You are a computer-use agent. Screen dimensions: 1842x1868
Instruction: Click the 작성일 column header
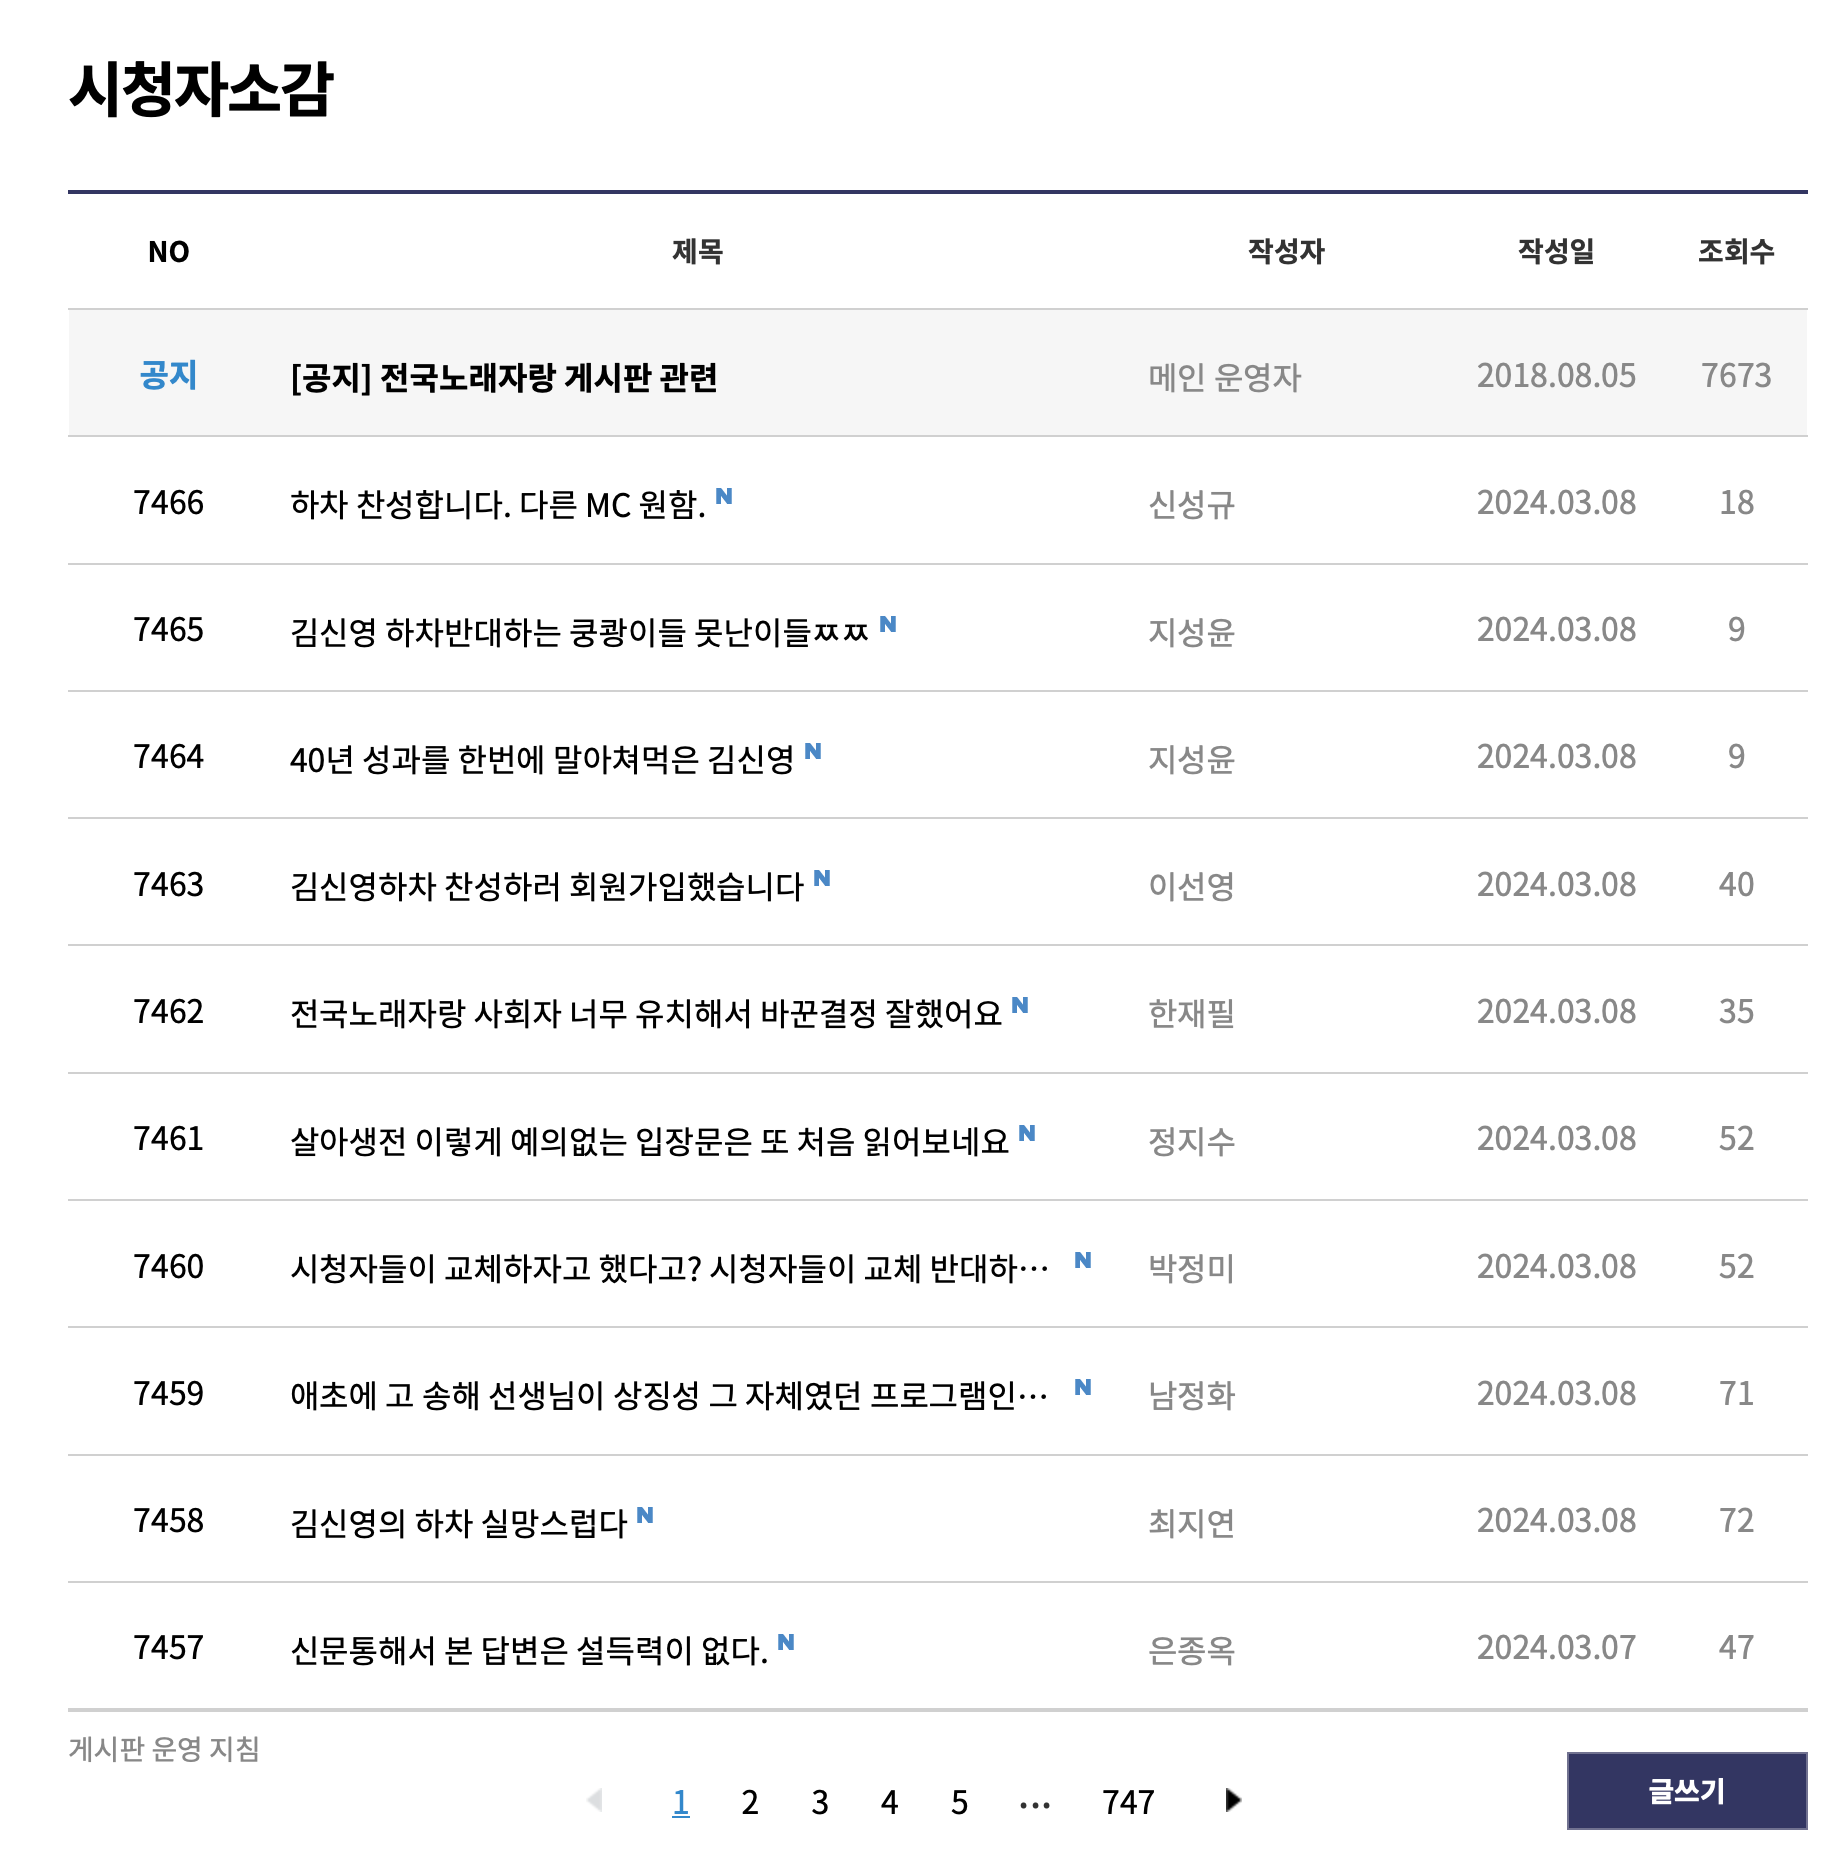[x=1556, y=251]
